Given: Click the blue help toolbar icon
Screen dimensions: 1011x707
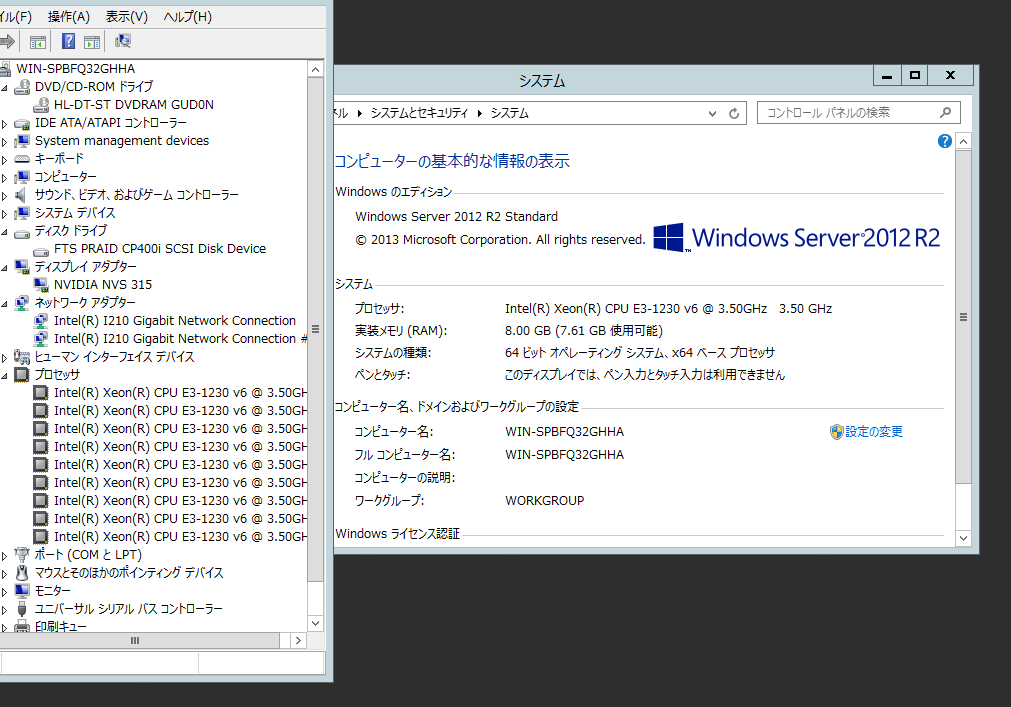Looking at the screenshot, I should click(x=68, y=42).
